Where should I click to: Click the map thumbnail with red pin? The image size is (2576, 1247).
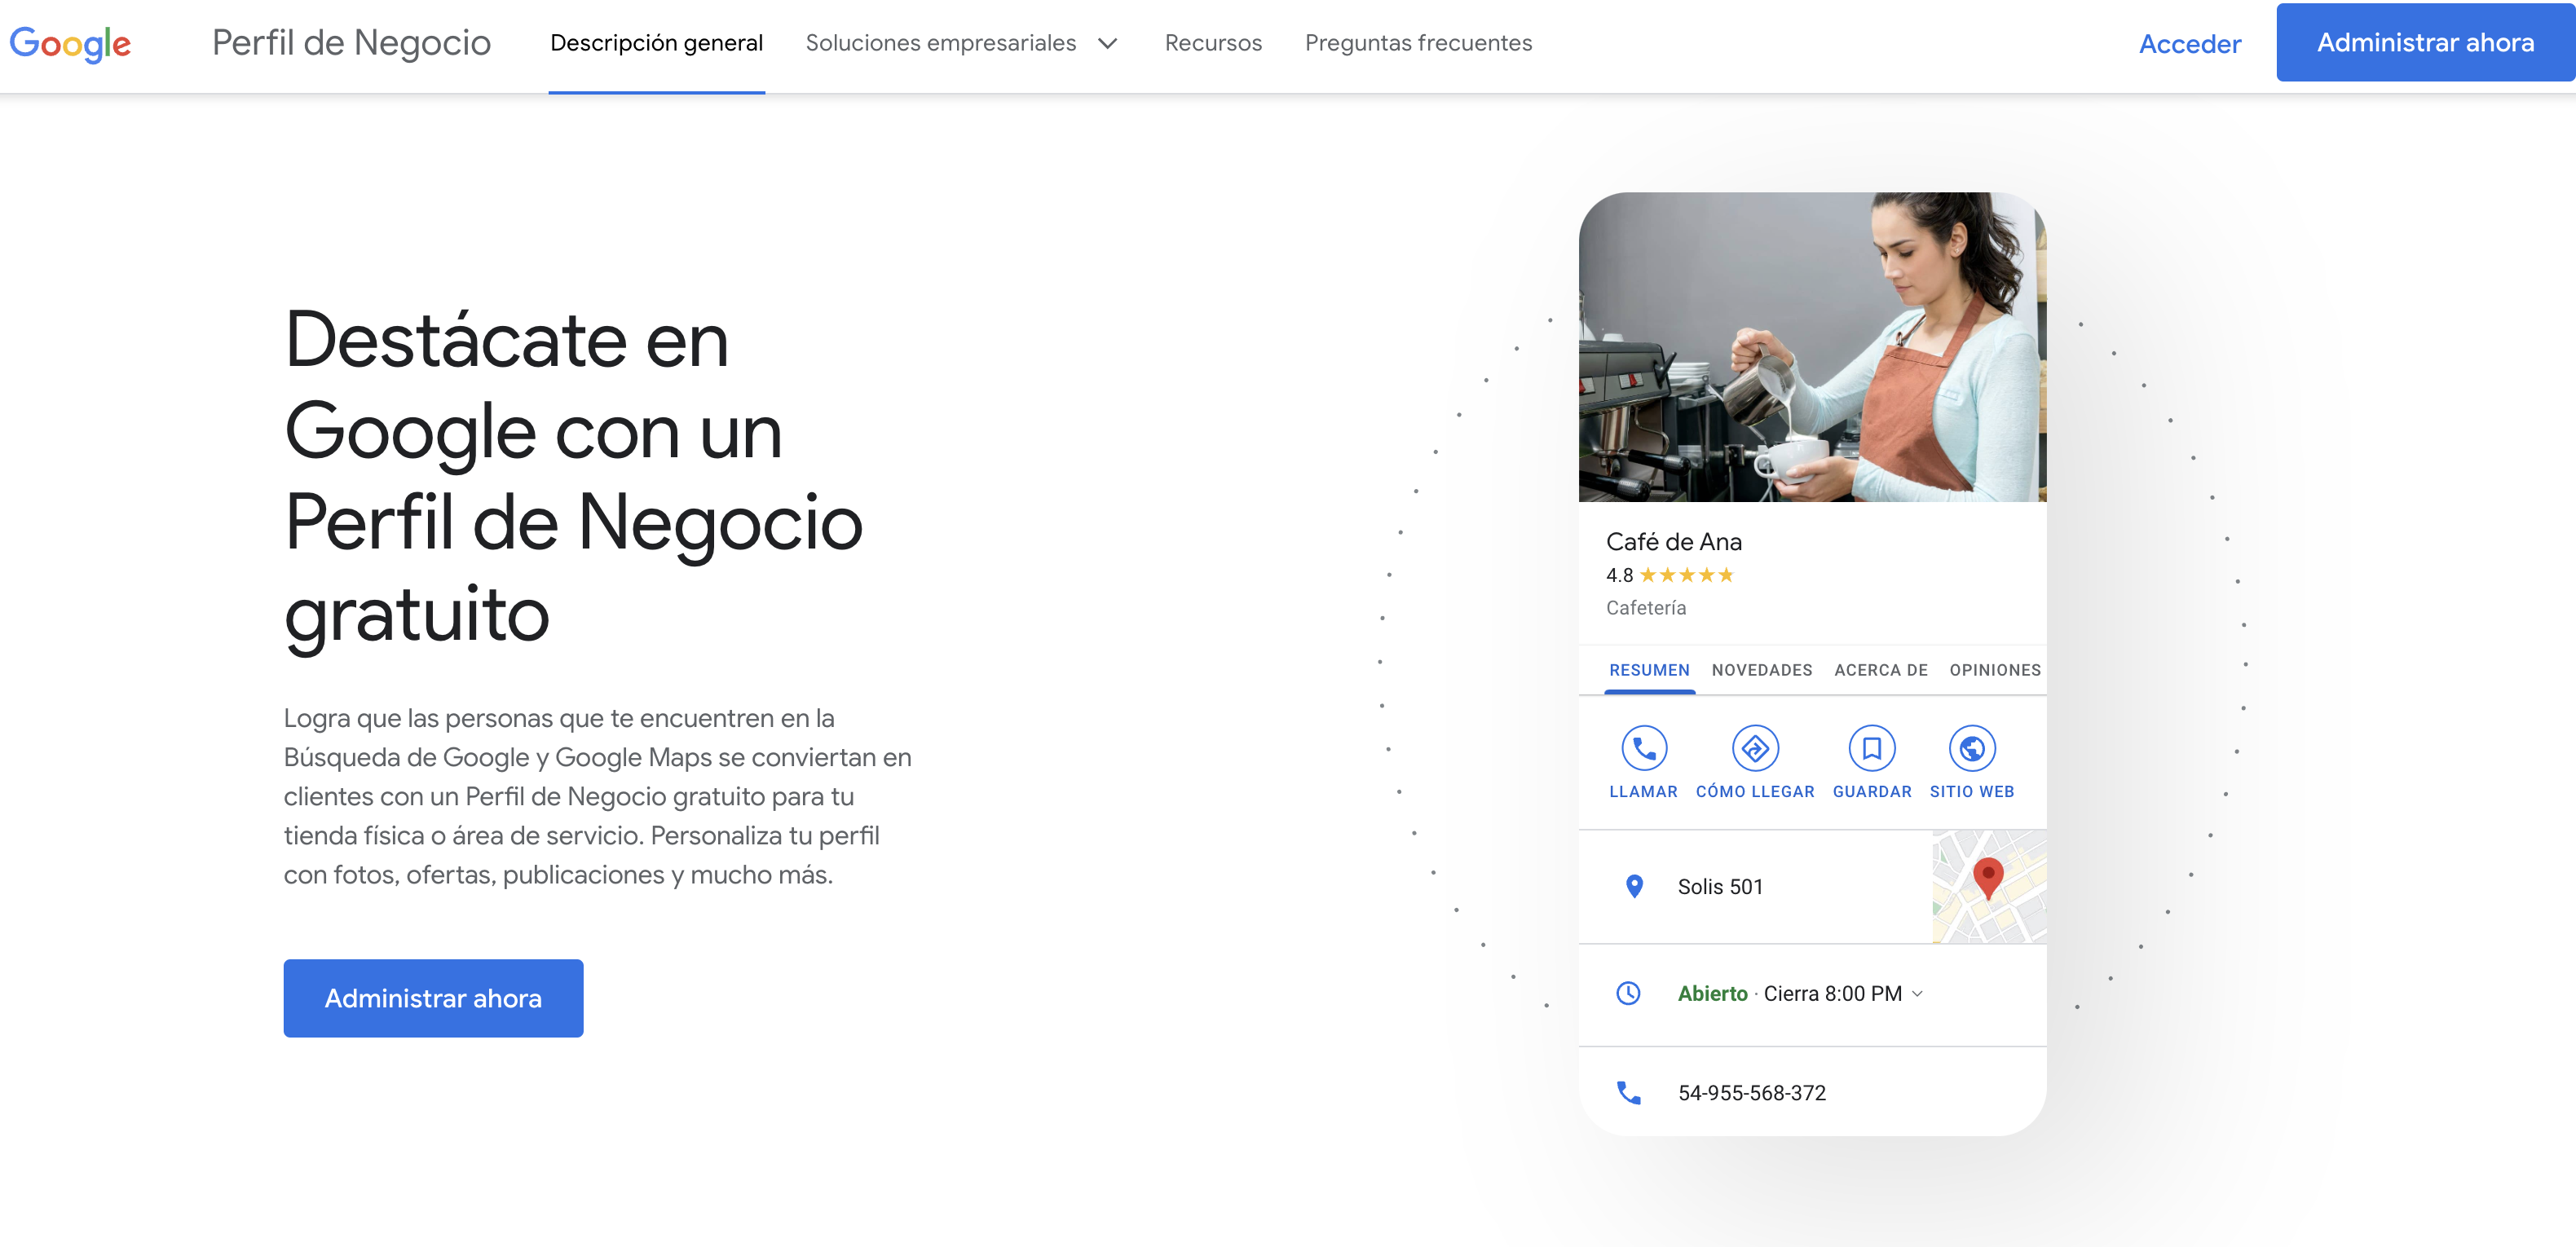[x=1988, y=886]
